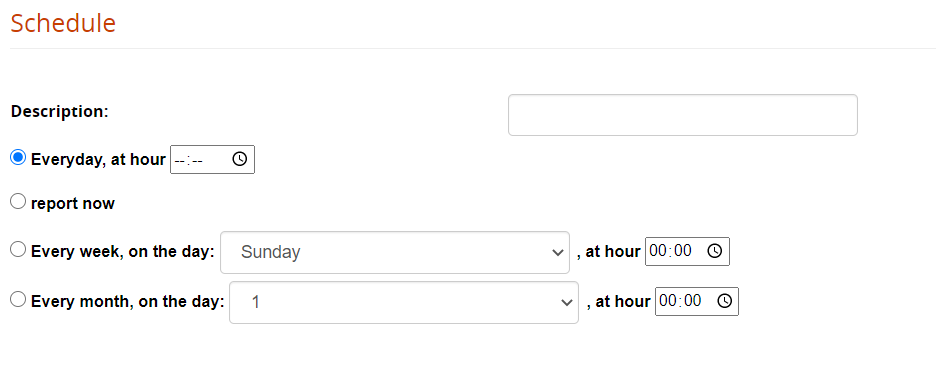Open the clock picker in monthly time field

pos(724,301)
